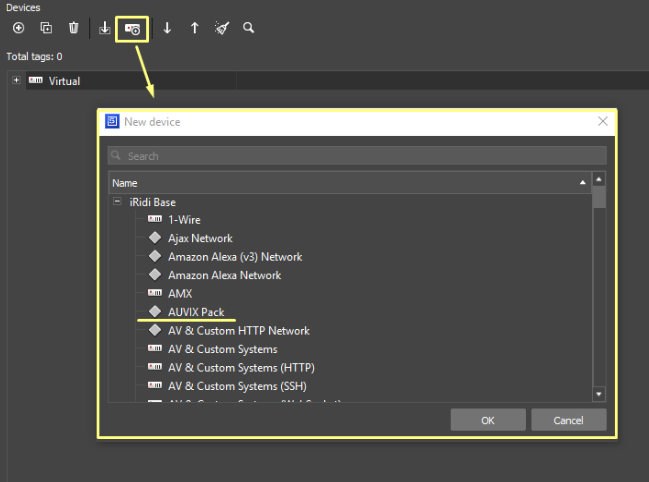This screenshot has height=482, width=649.
Task: Click the list scrollbar down arrow
Action: pyautogui.click(x=599, y=395)
